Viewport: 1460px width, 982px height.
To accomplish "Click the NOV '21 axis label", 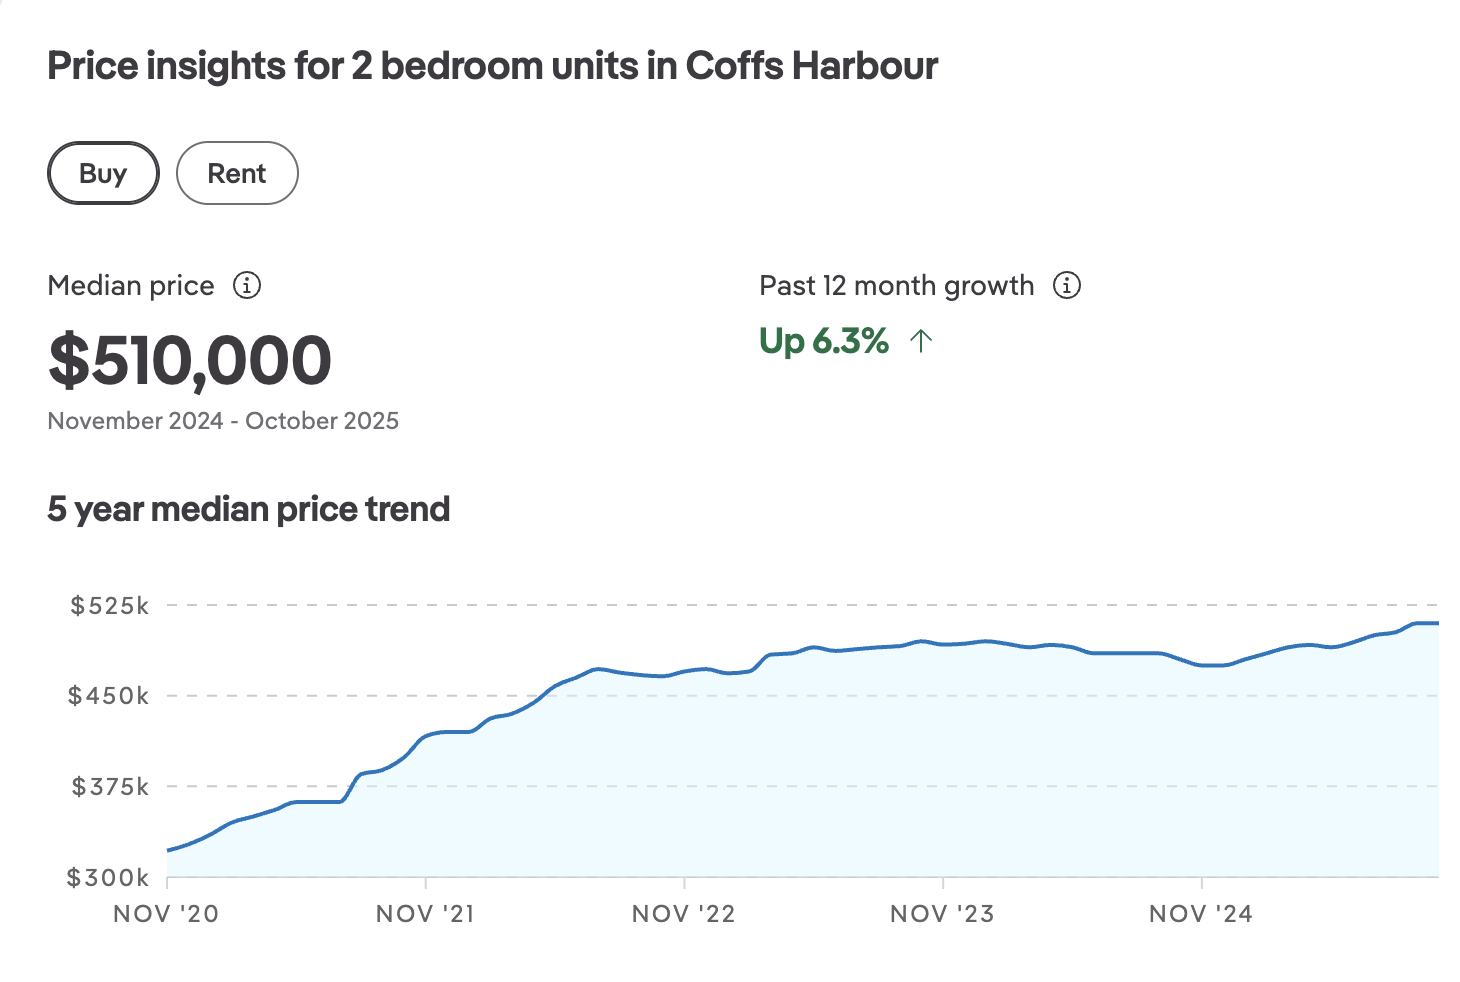I will coord(425,914).
